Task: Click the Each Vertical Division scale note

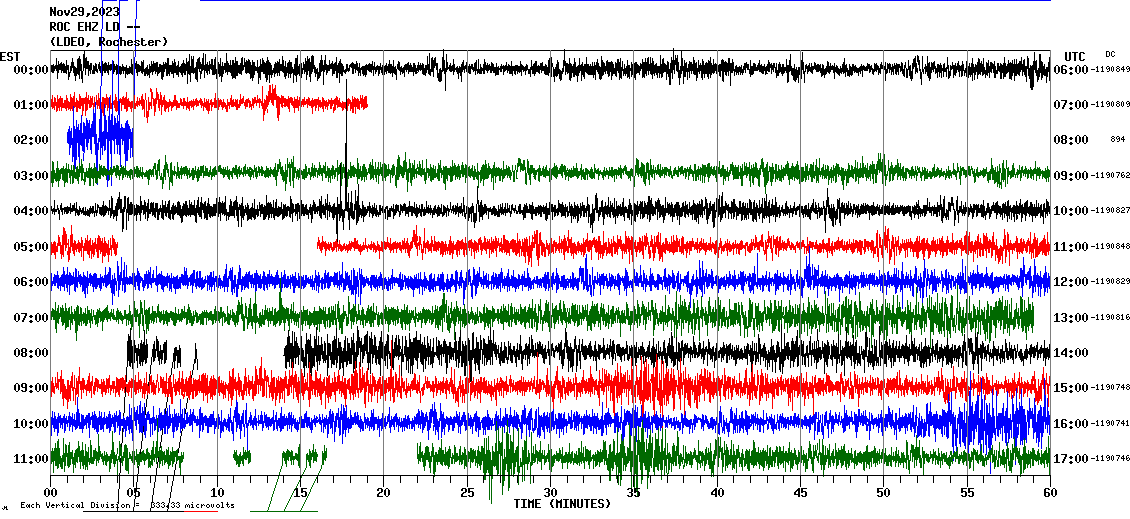Action: click(x=127, y=505)
